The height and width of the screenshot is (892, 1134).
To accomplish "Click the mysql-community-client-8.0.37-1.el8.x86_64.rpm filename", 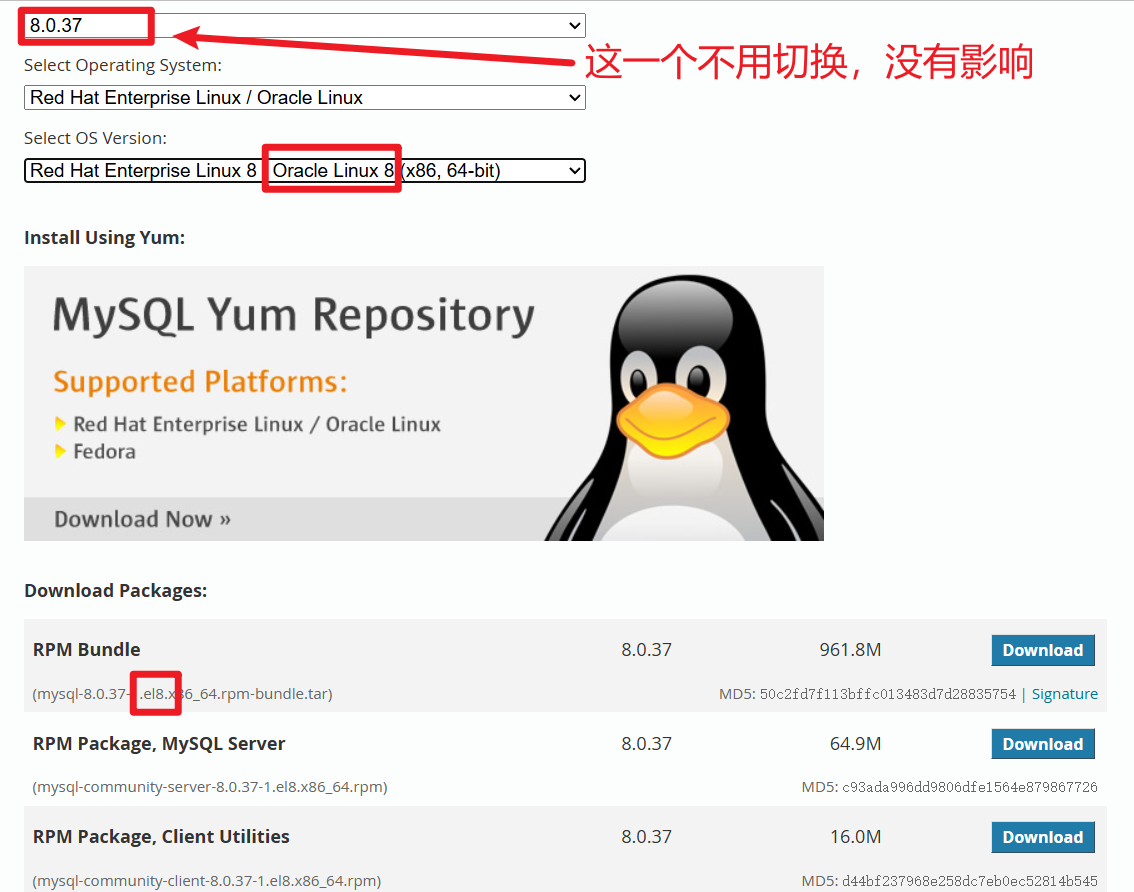I will [207, 881].
